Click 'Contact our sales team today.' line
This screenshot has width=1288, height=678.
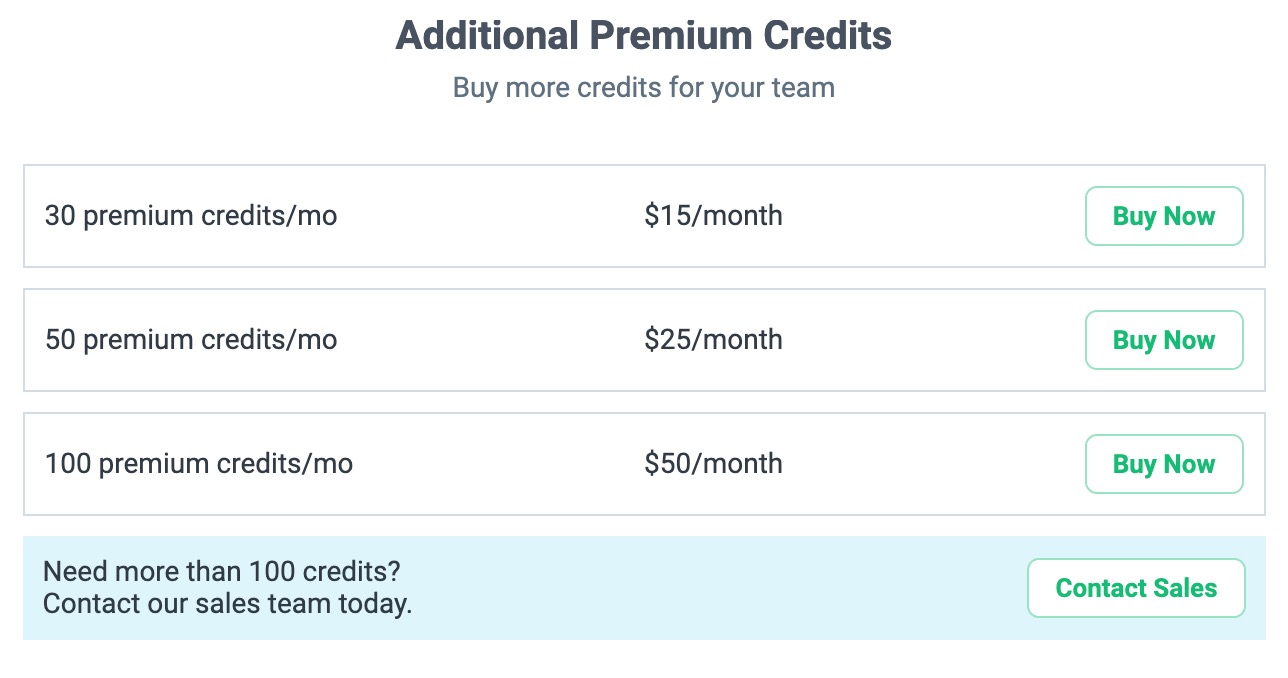pos(227,604)
